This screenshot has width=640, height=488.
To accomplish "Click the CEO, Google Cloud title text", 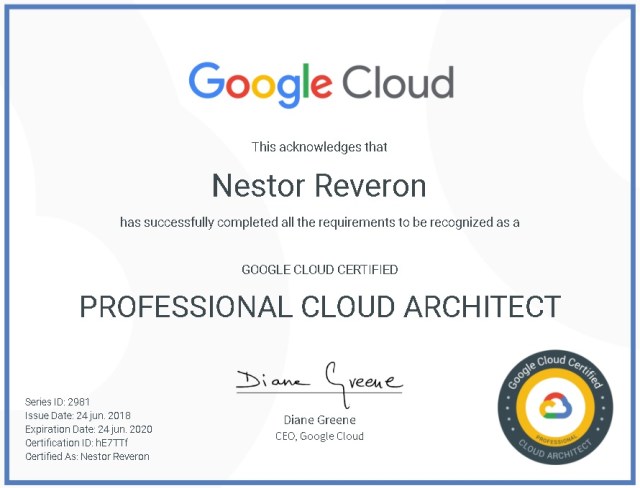I will (319, 436).
